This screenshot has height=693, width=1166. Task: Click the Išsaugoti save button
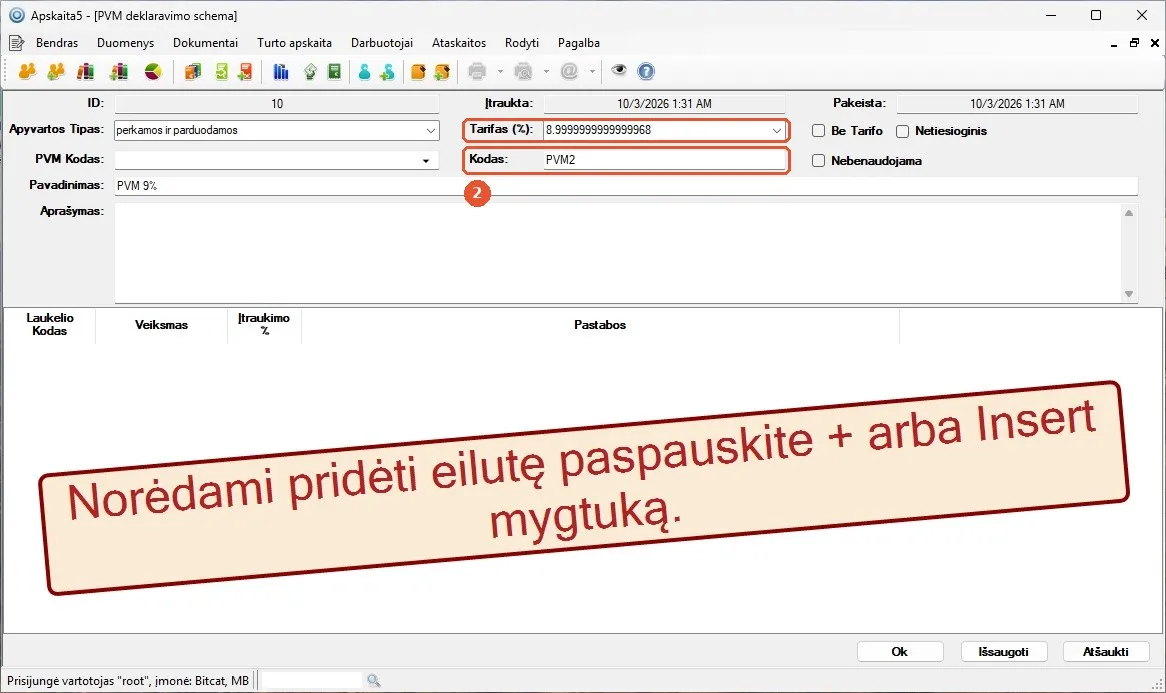1004,651
